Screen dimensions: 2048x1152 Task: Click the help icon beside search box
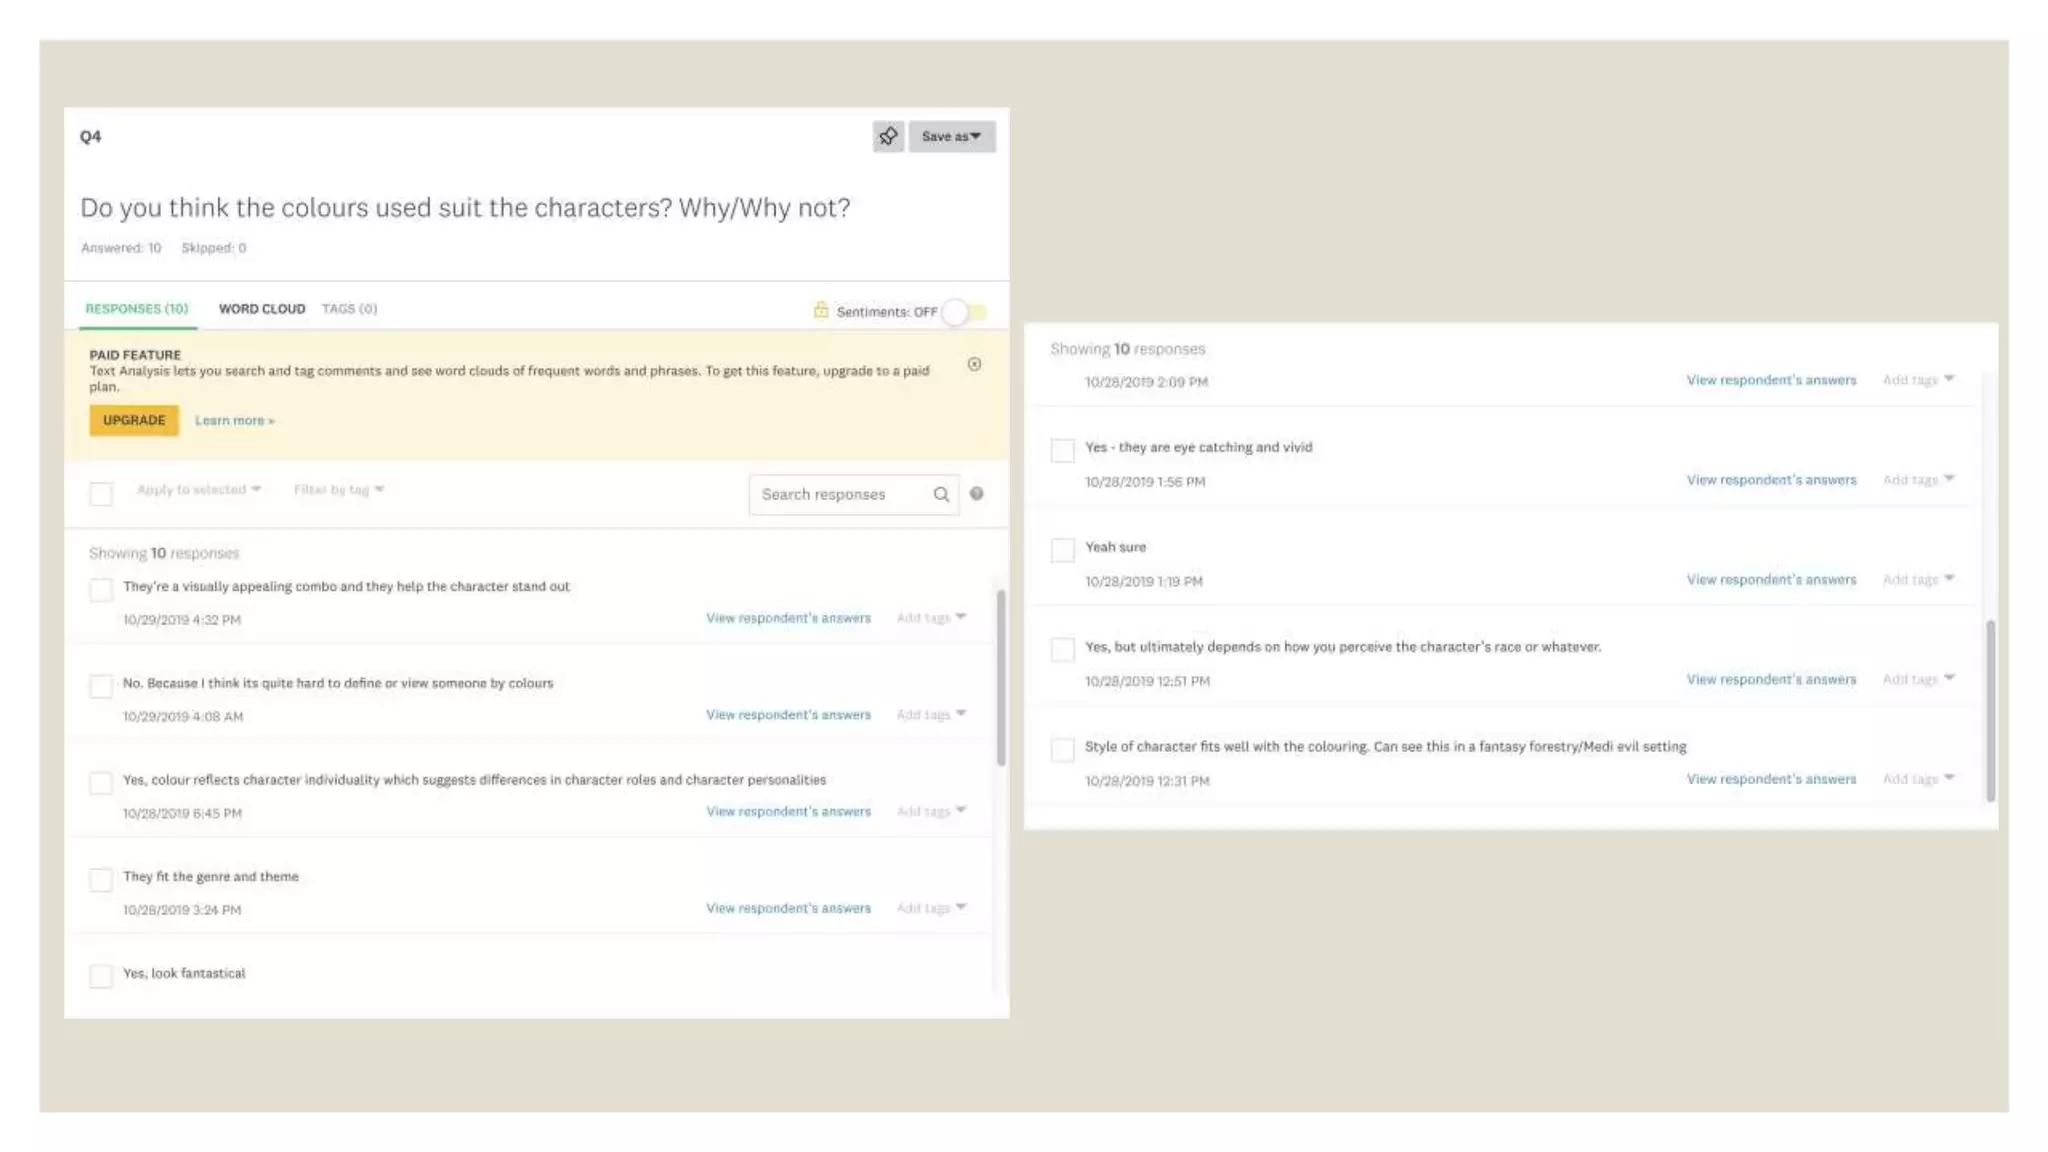click(x=977, y=494)
